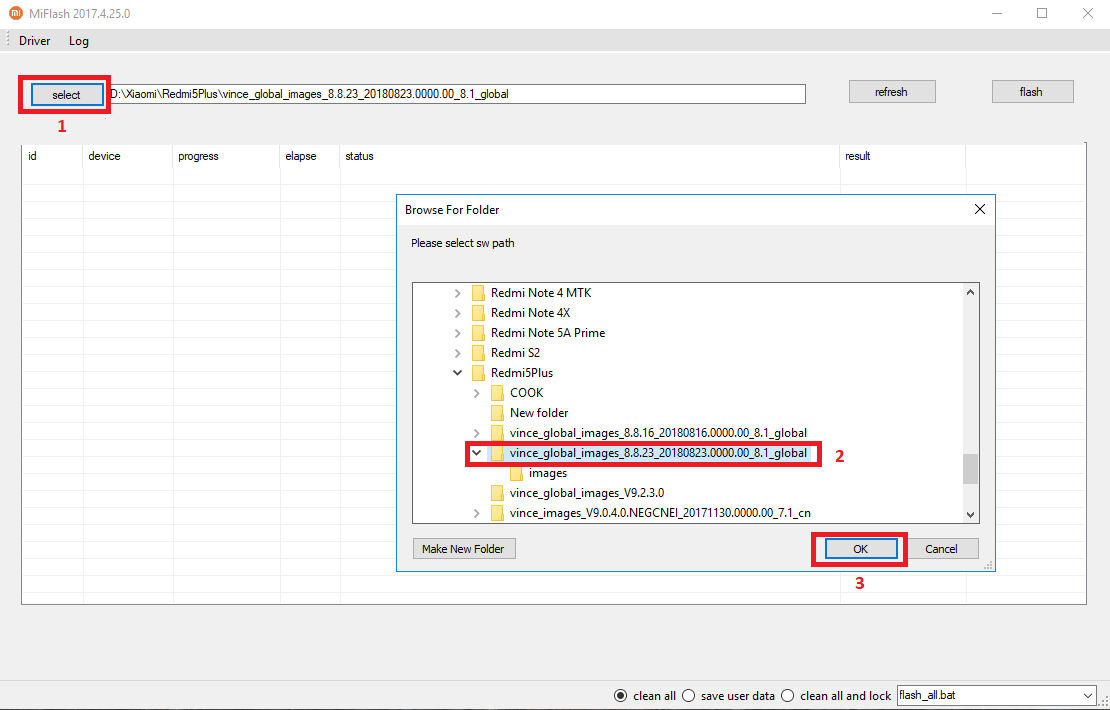The height and width of the screenshot is (710, 1110).
Task: Confirm folder selection with OK
Action: [860, 549]
